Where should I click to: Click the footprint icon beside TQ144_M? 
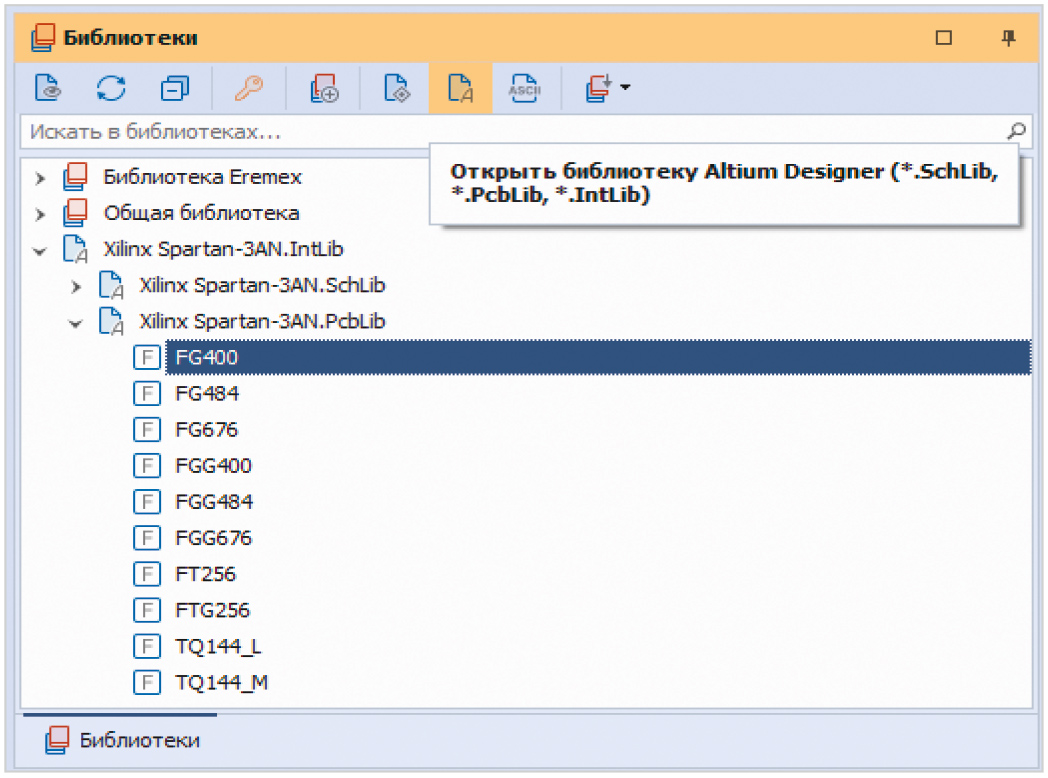147,682
